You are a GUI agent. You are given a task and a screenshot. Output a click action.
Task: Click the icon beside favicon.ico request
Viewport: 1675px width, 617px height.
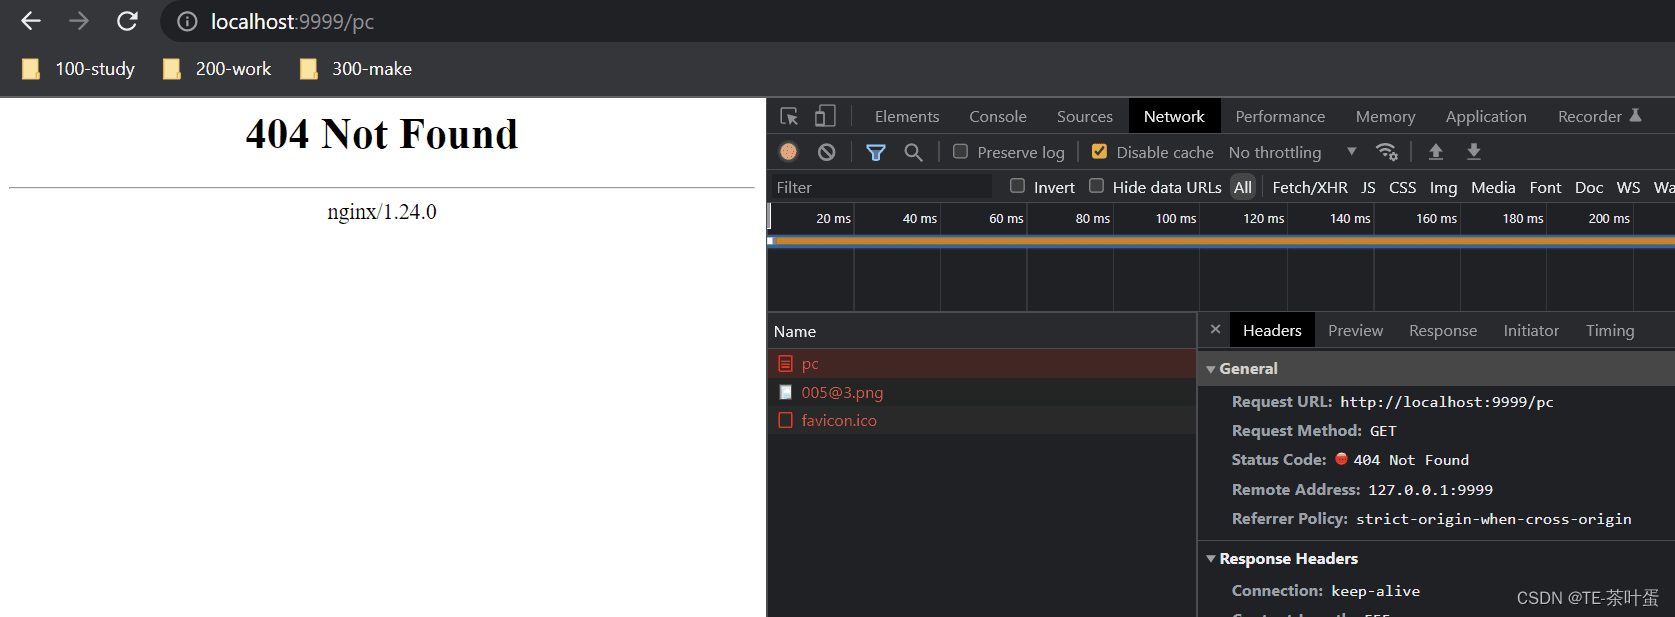[x=786, y=420]
